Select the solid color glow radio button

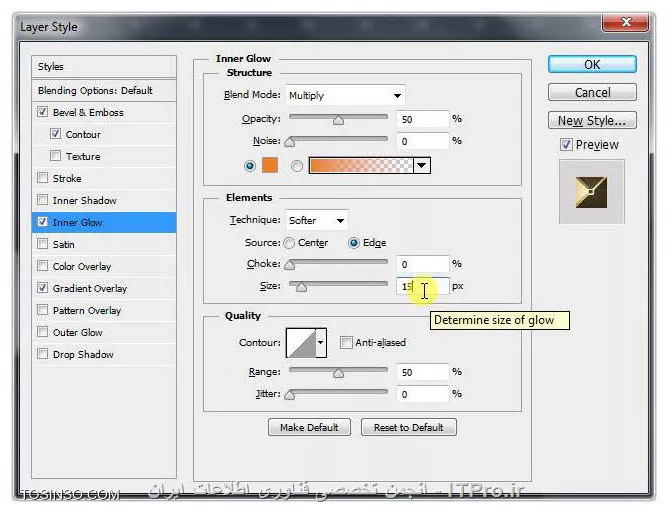tap(250, 166)
